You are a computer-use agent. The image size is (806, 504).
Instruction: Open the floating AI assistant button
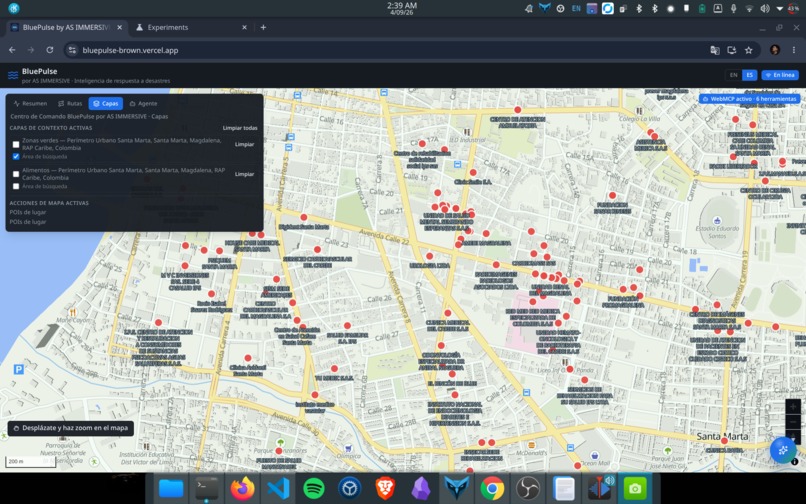783,450
